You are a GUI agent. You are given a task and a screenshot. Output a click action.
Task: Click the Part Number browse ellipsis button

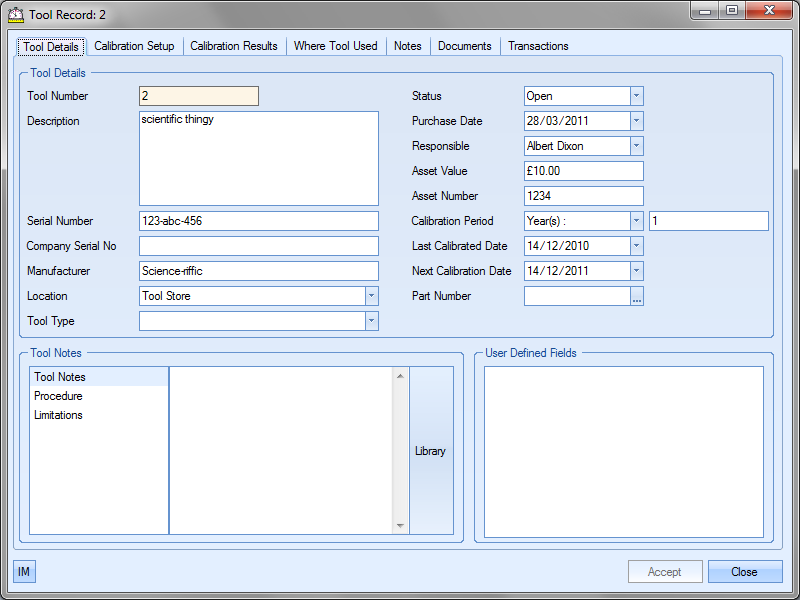point(637,296)
